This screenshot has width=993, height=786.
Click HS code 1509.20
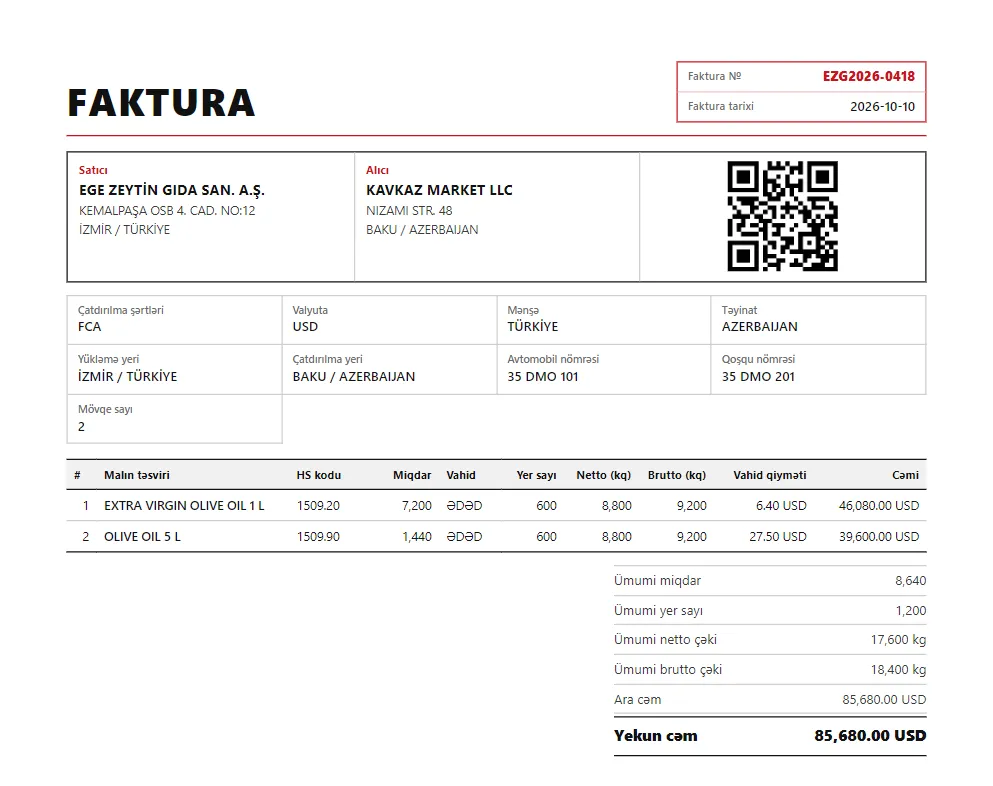pos(318,505)
